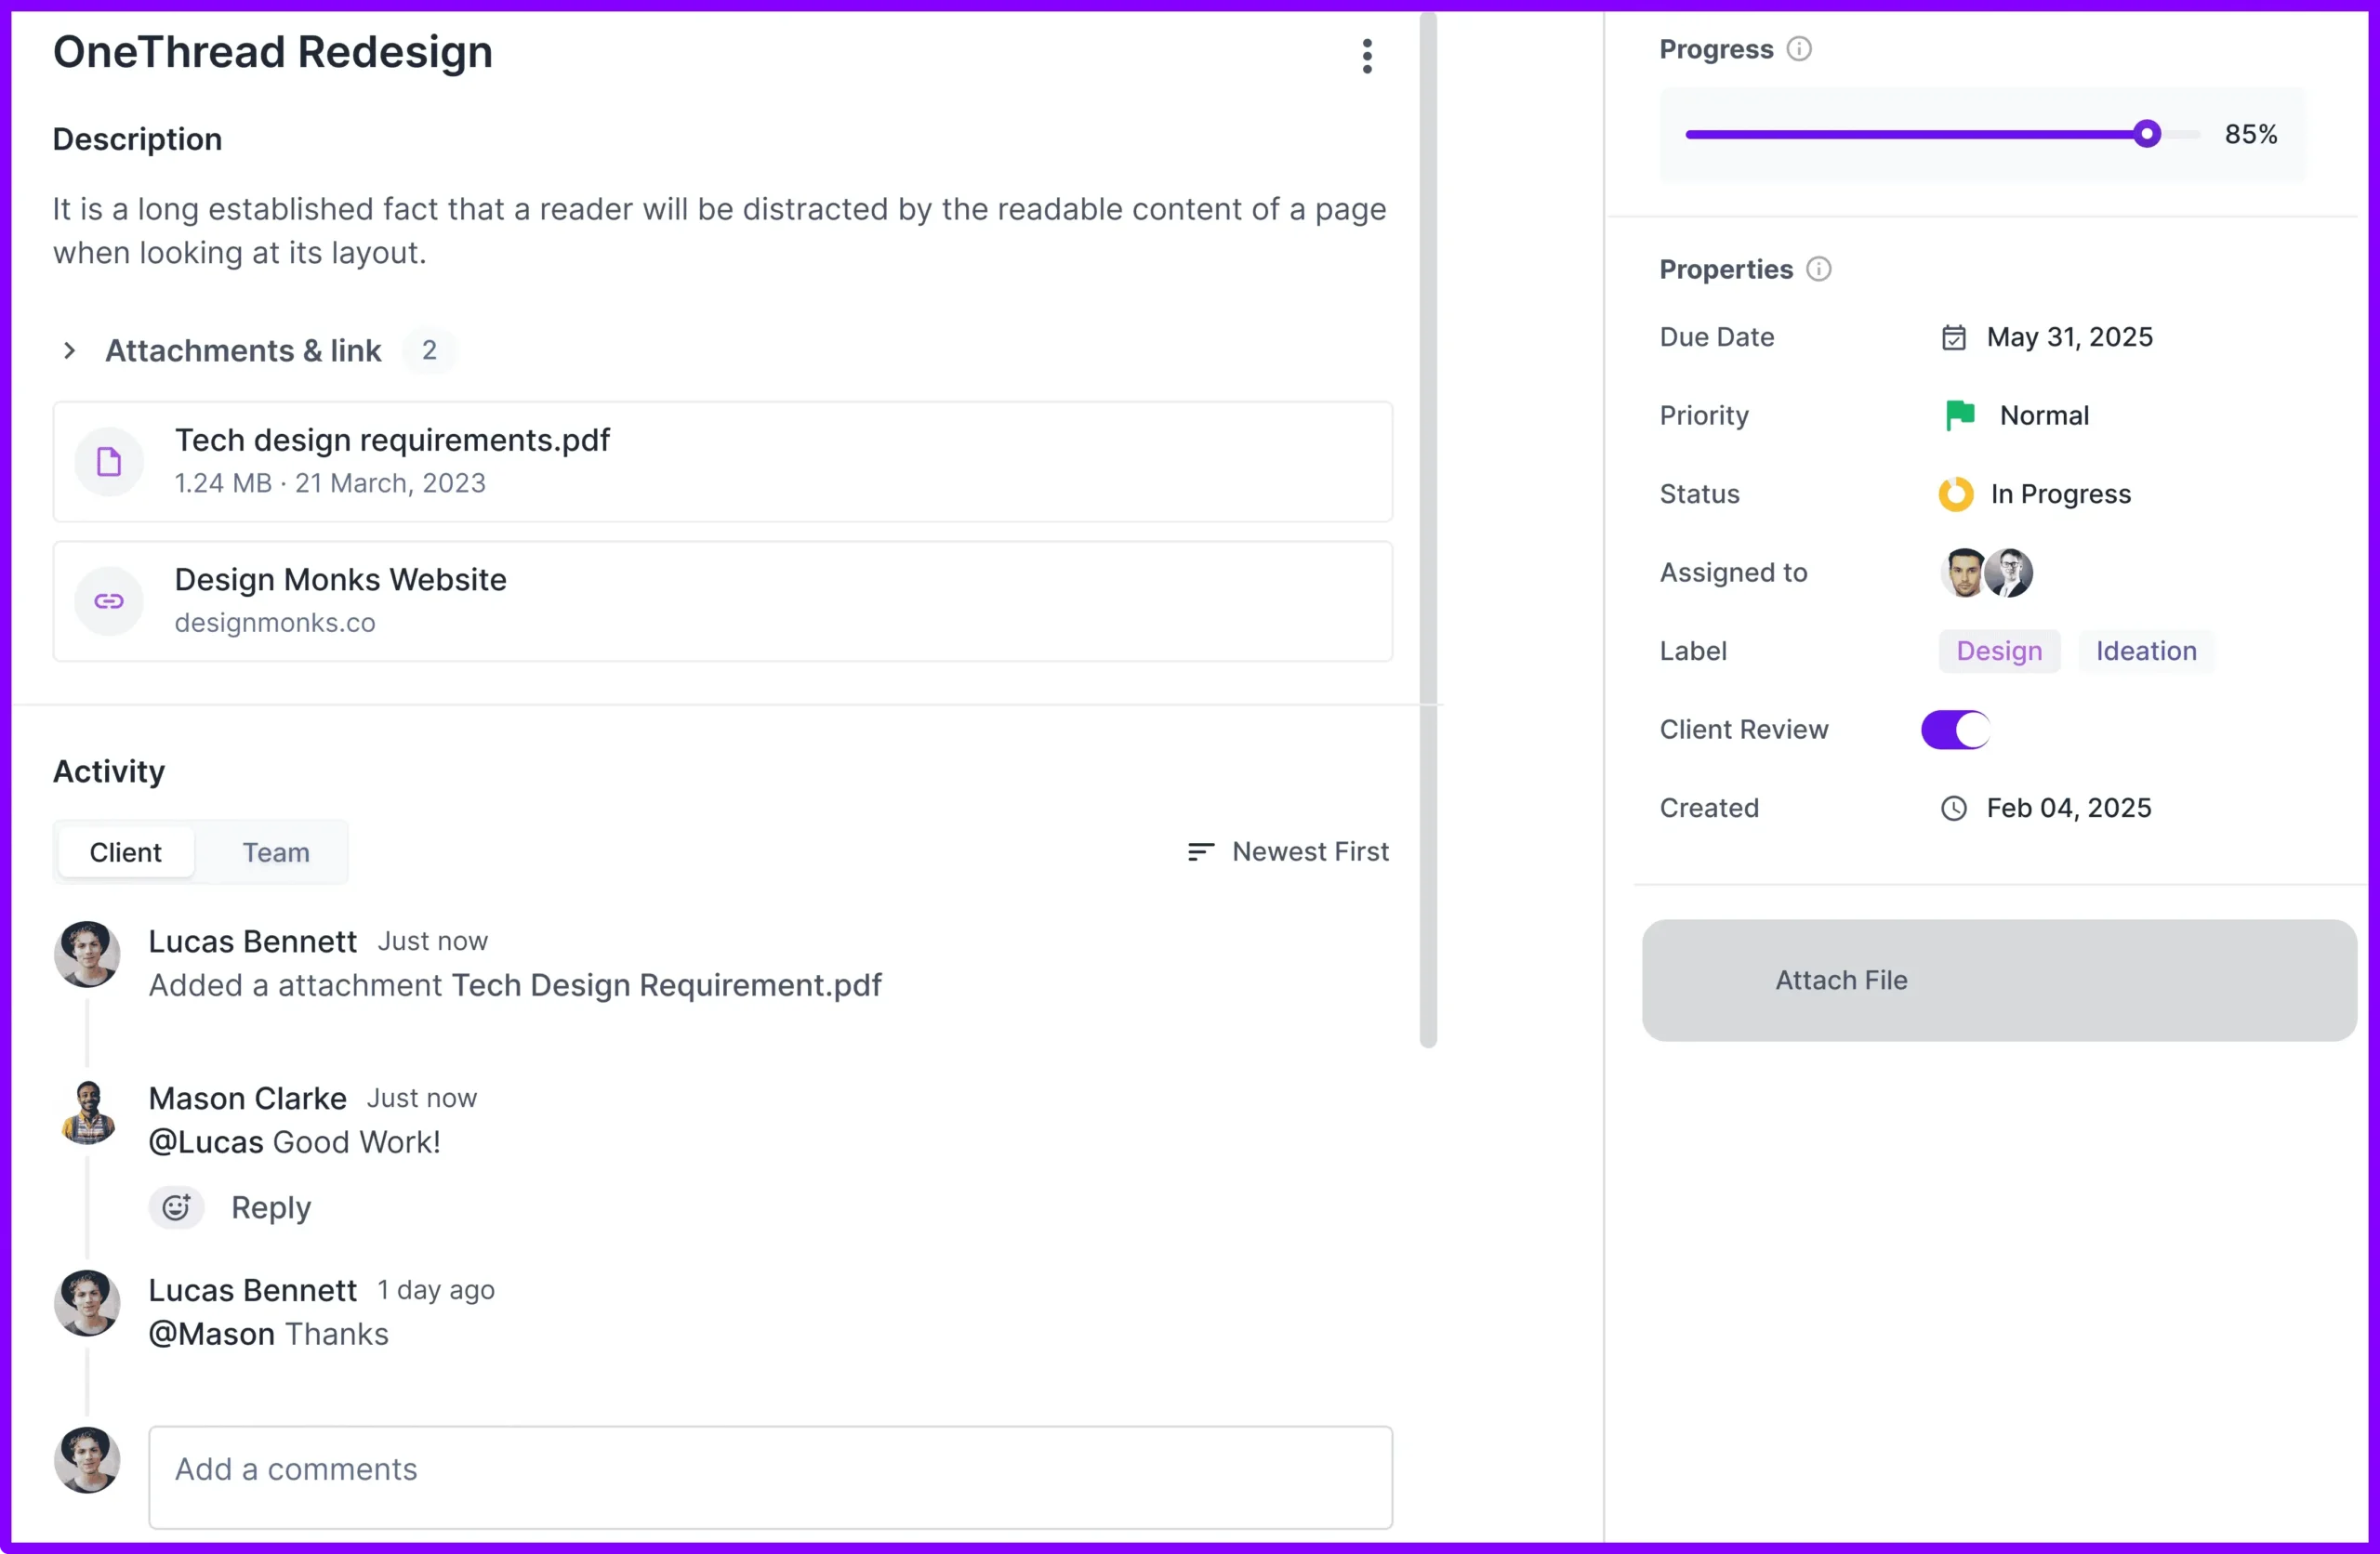Screen dimensions: 2380x1554
Task: Adjust the progress slider at 85%
Action: [2148, 133]
